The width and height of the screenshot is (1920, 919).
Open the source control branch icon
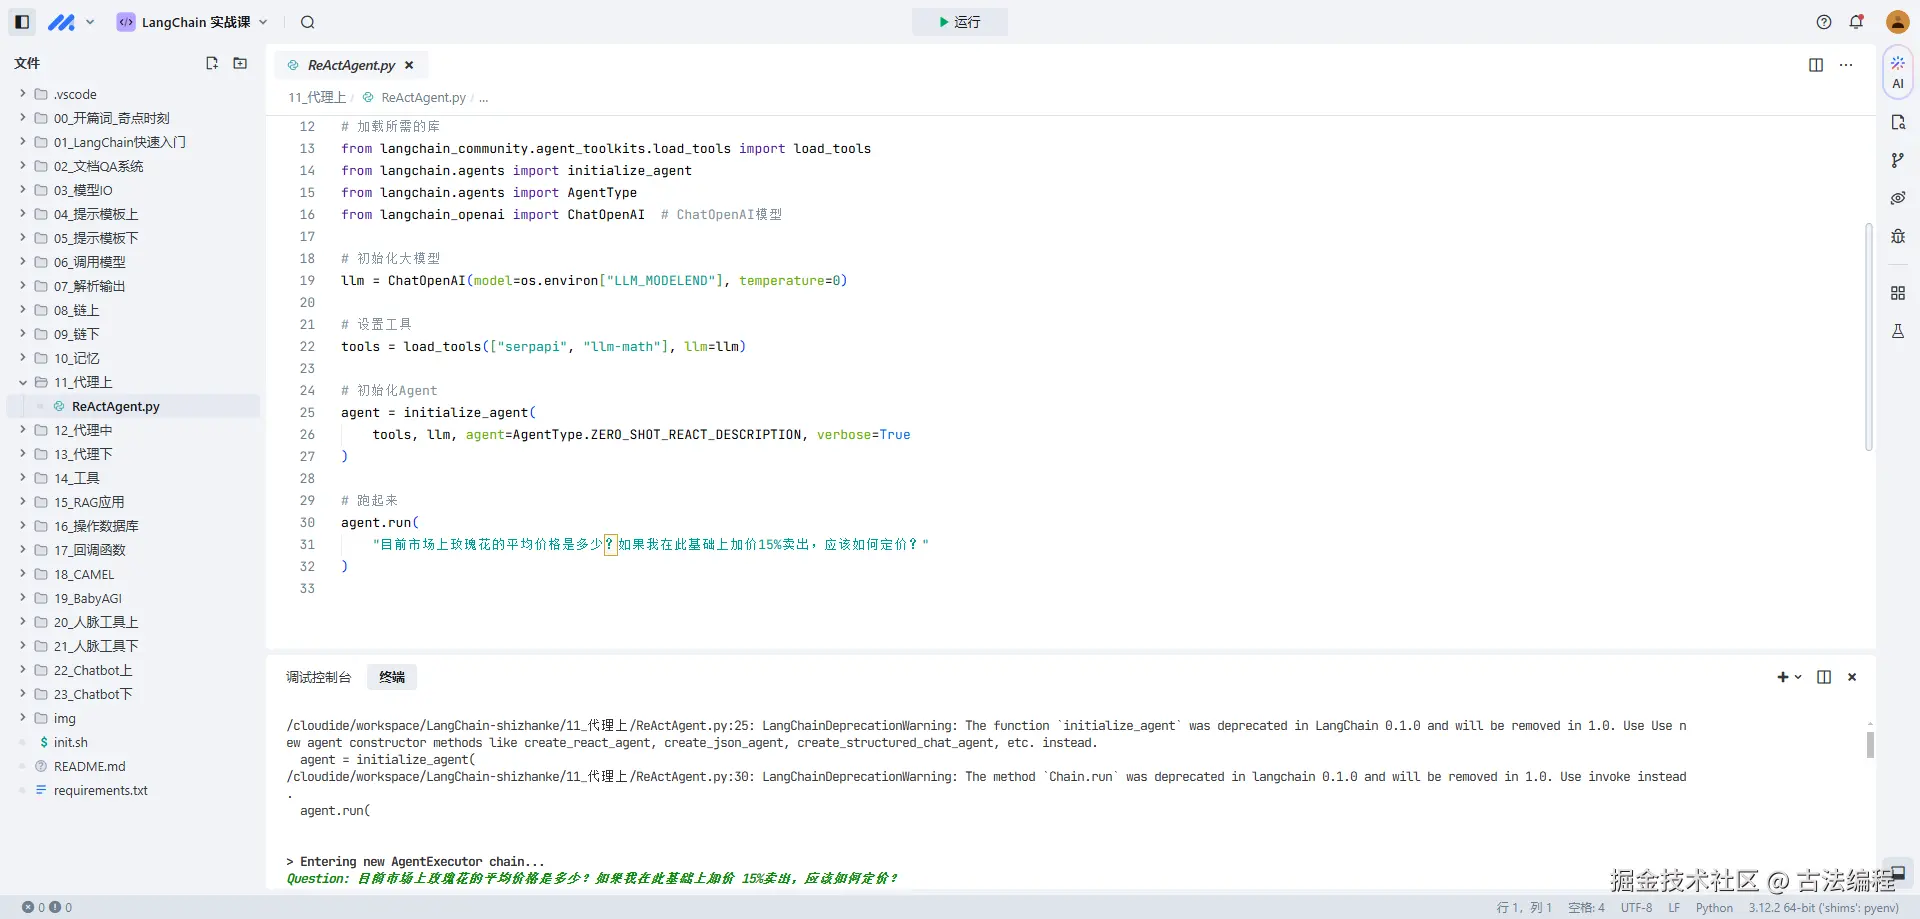[x=1897, y=160]
